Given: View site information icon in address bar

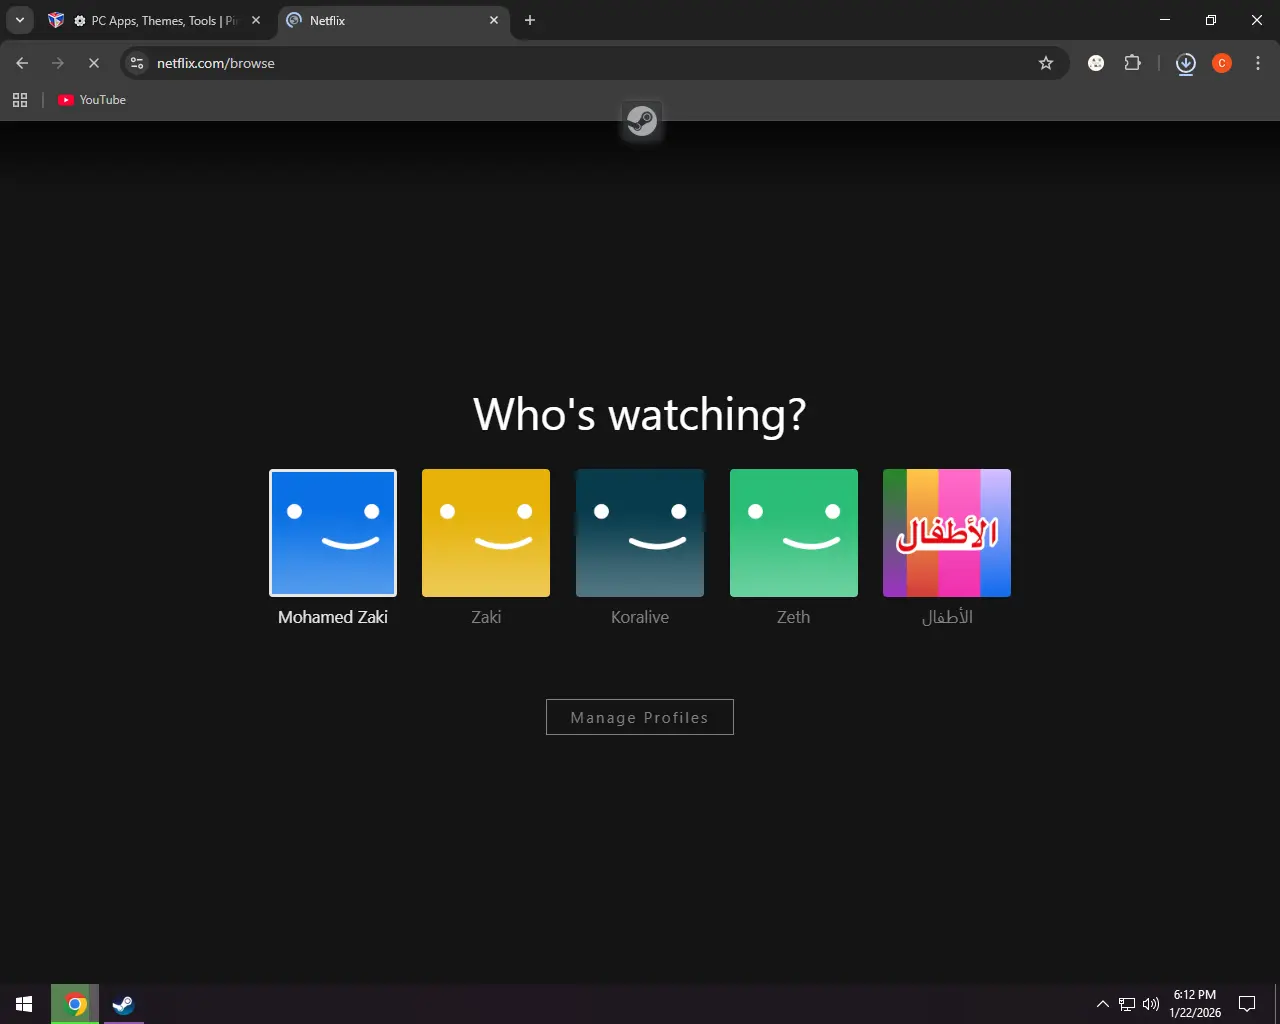Looking at the screenshot, I should coord(138,63).
